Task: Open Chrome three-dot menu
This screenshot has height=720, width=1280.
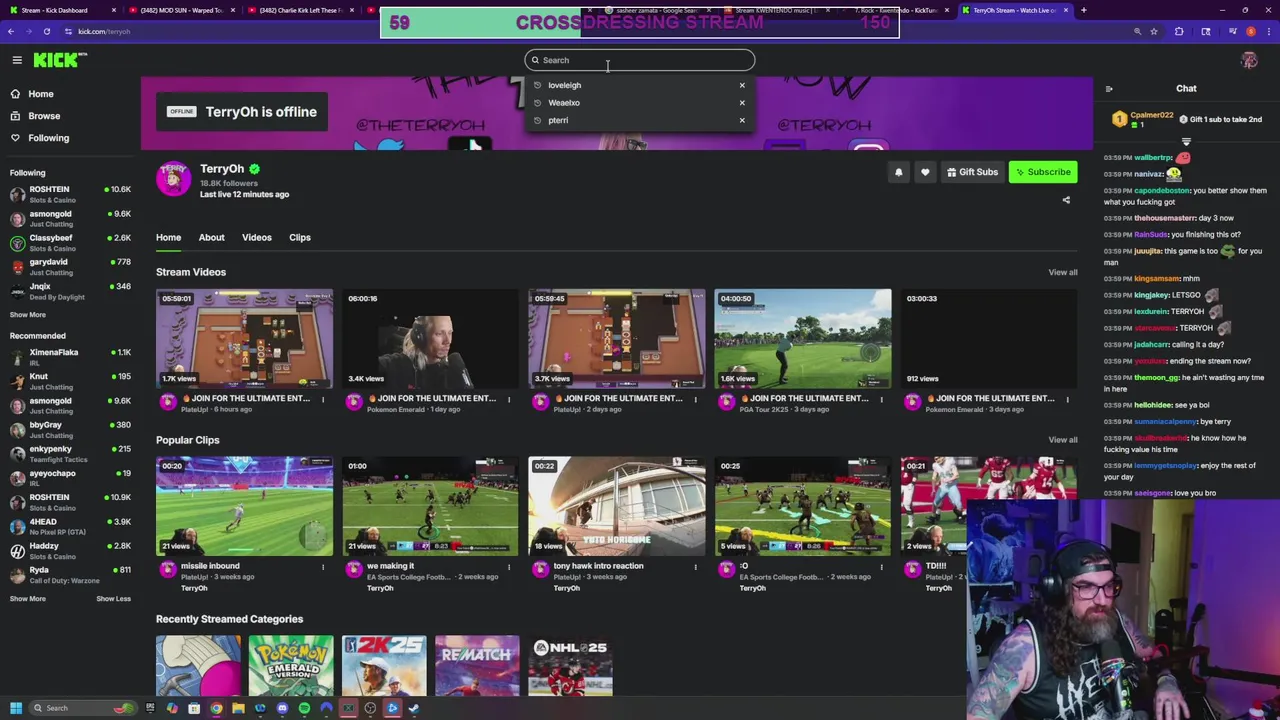Action: tap(1267, 31)
